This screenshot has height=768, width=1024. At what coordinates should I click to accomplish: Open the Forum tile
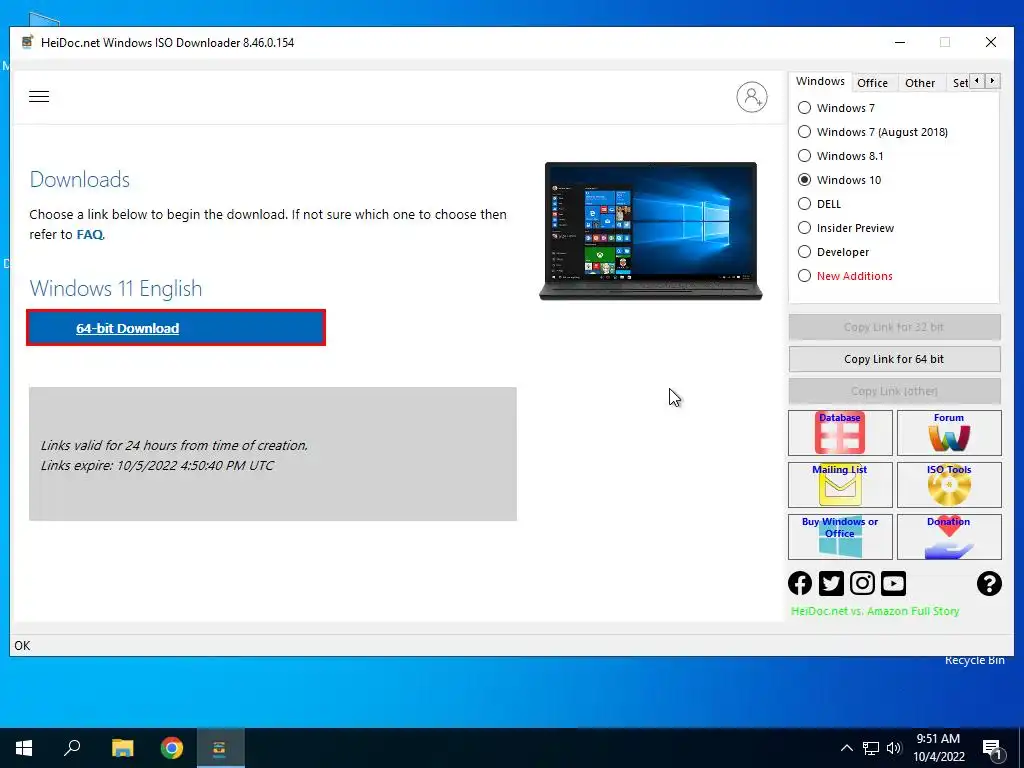[x=949, y=432]
